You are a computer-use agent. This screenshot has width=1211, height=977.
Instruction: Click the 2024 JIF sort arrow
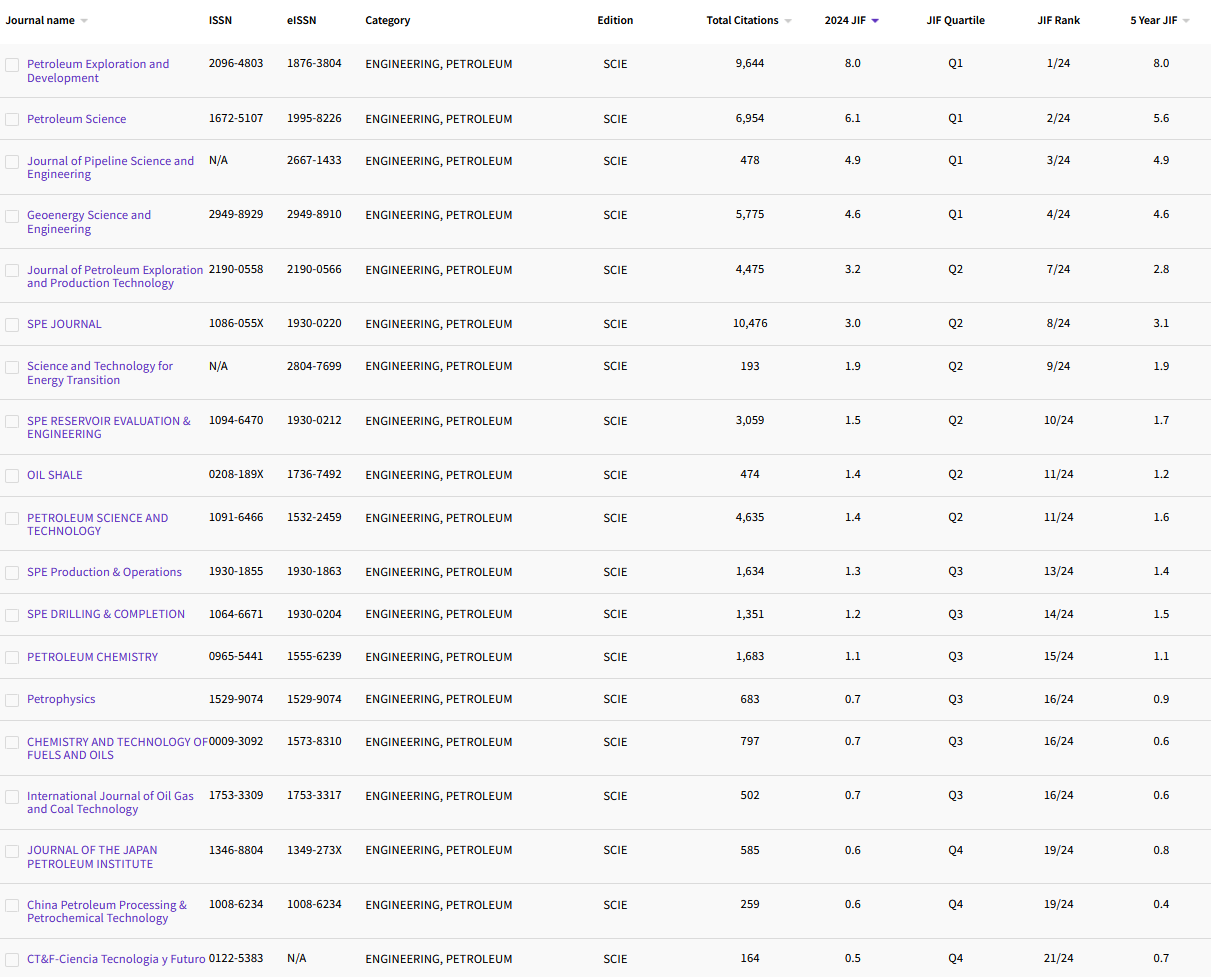coord(875,21)
